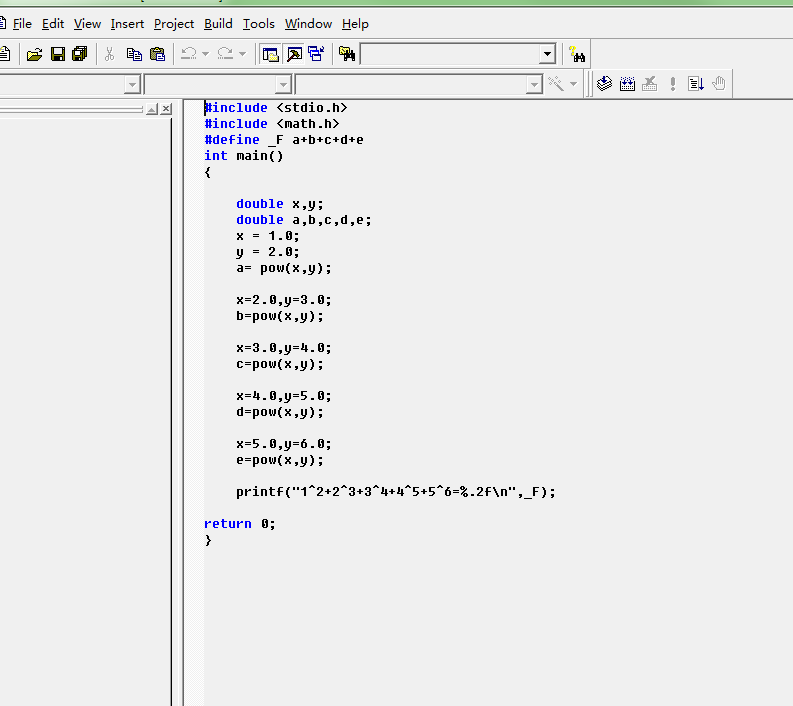This screenshot has height=706, width=793.
Task: Open the Edit menu
Action: point(53,24)
